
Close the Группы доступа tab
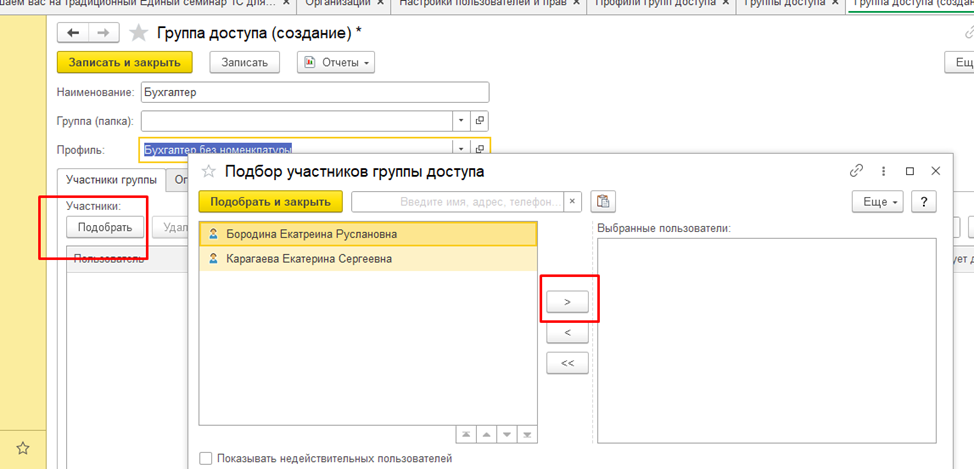(x=835, y=3)
